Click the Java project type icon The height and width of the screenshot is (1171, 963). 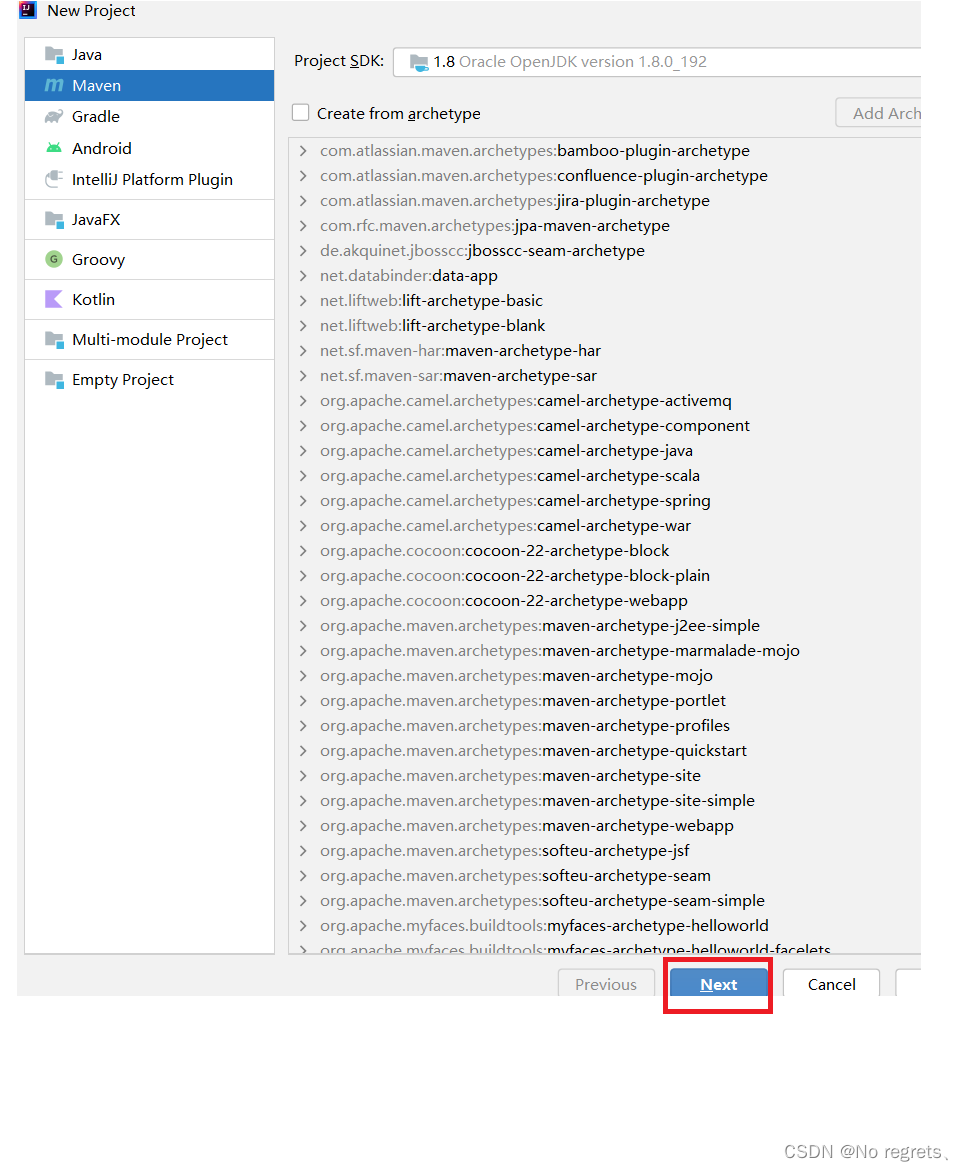(54, 55)
